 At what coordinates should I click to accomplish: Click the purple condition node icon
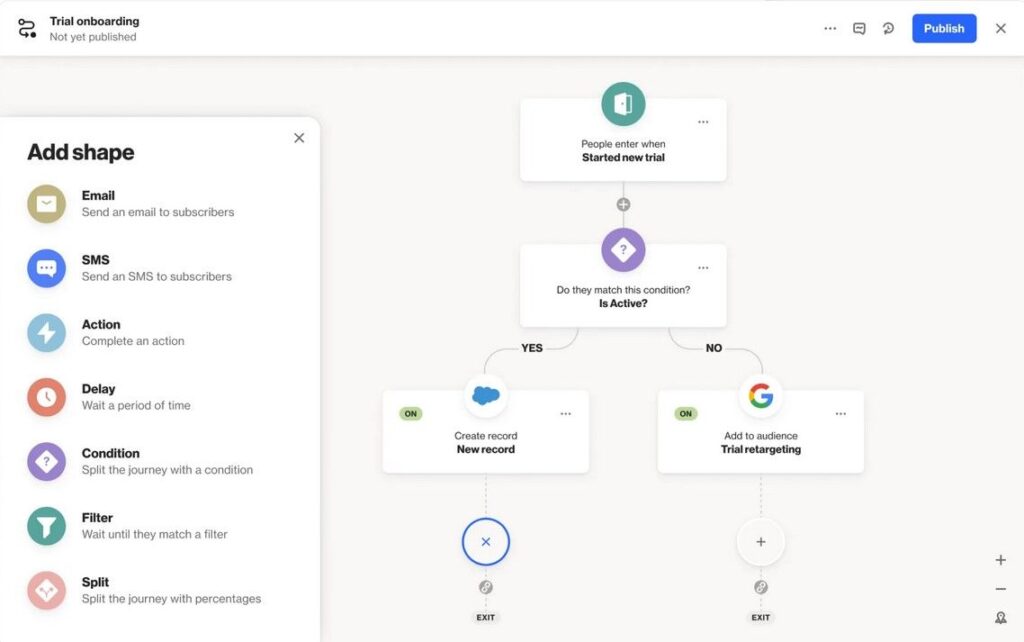(623, 249)
